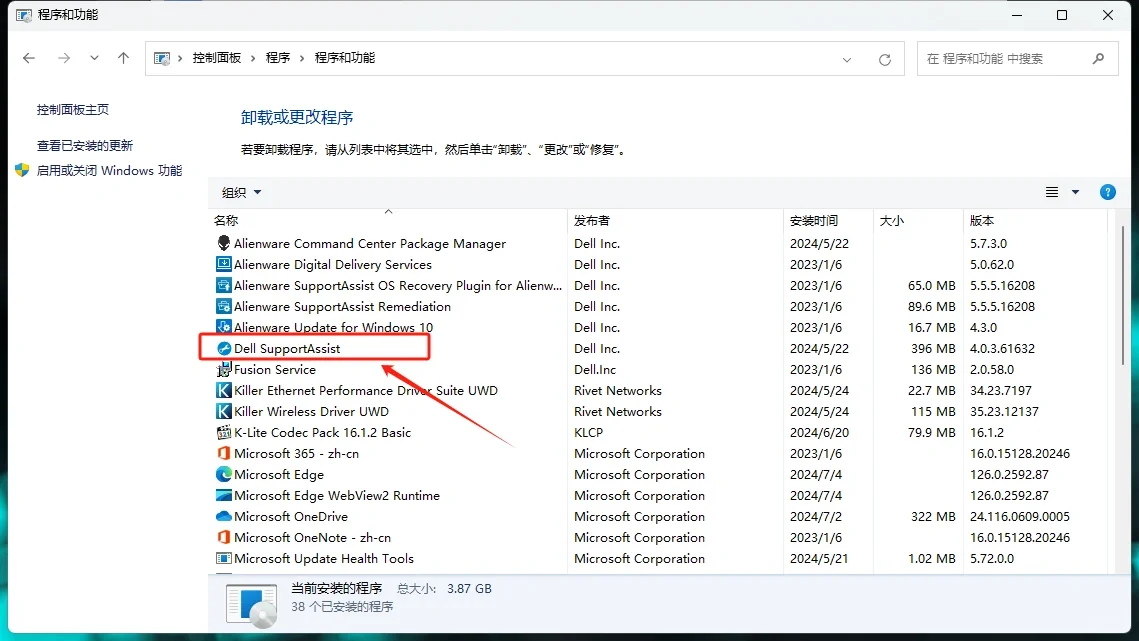This screenshot has height=641, width=1139.
Task: Go back with the left arrow
Action: tap(29, 58)
